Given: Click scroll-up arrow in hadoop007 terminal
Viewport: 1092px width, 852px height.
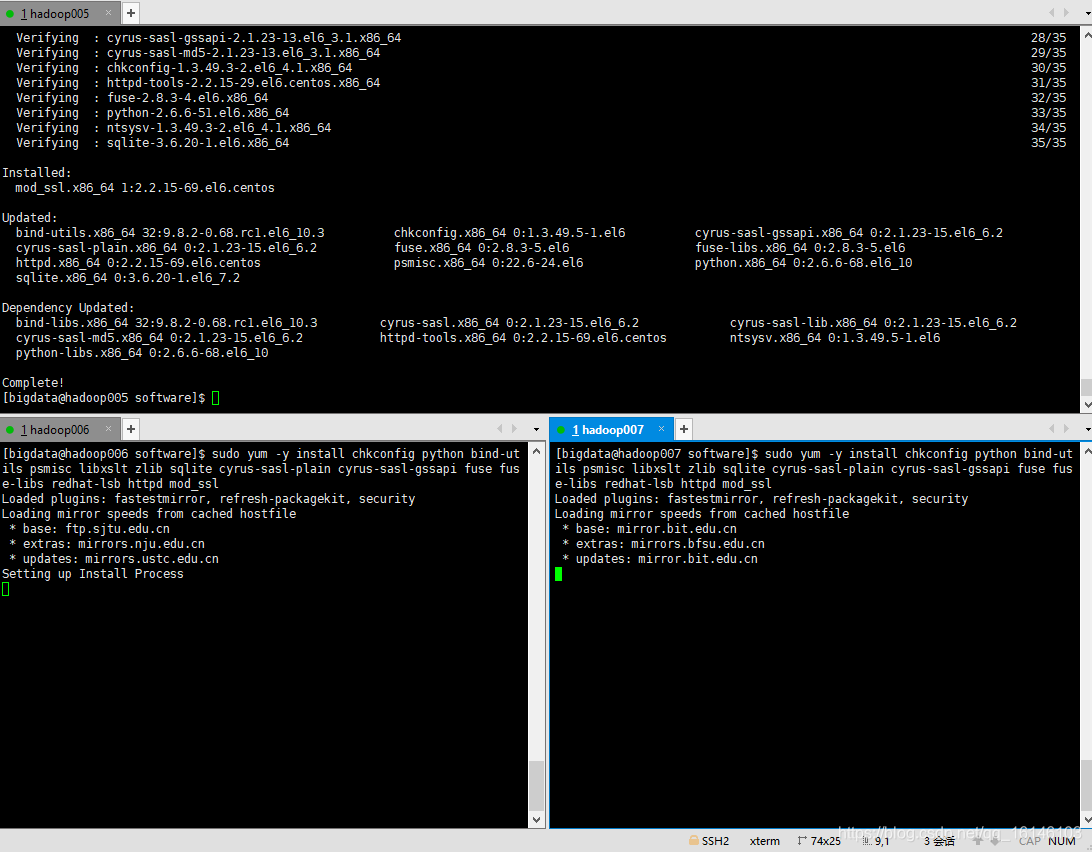Looking at the screenshot, I should tap(1086, 451).
